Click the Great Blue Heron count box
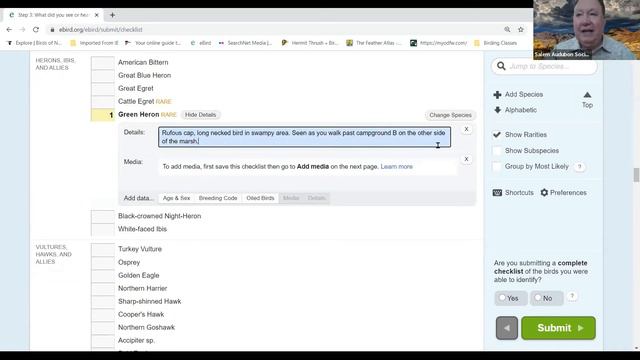Image resolution: width=640 pixels, height=360 pixels. pyautogui.click(x=102, y=76)
